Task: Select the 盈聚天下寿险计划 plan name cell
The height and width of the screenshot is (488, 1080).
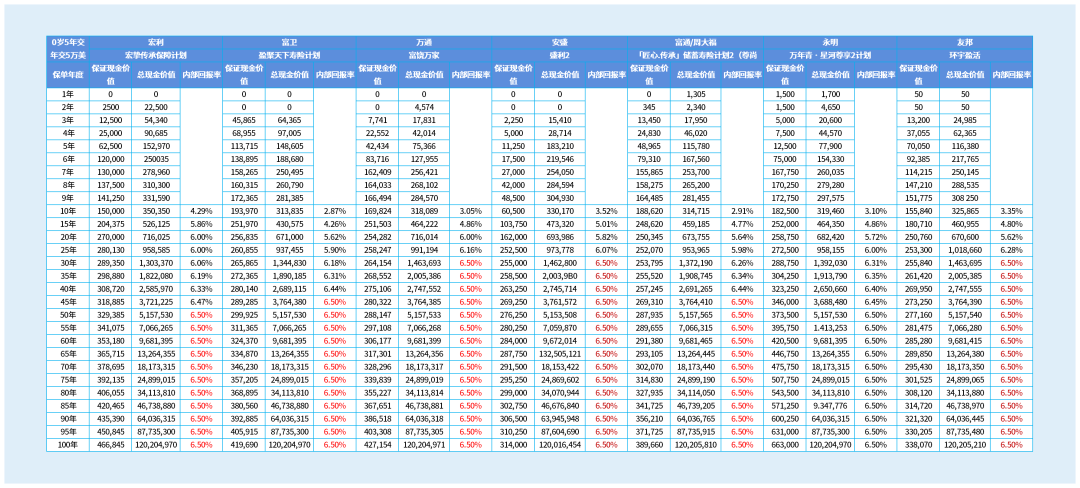Action: click(x=289, y=54)
